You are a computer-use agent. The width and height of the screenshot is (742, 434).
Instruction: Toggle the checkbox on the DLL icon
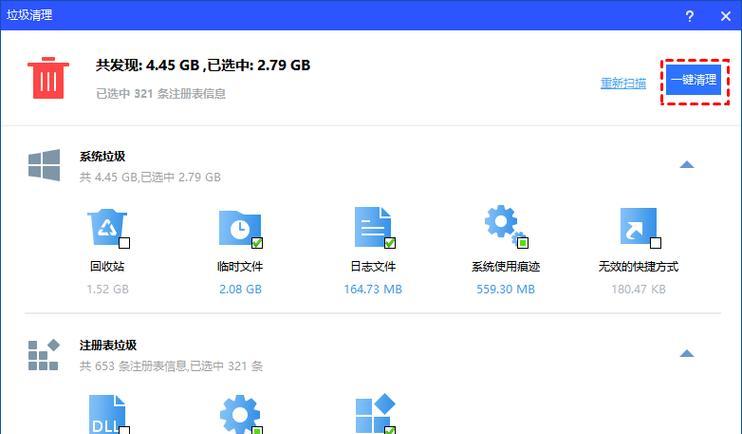tap(124, 430)
